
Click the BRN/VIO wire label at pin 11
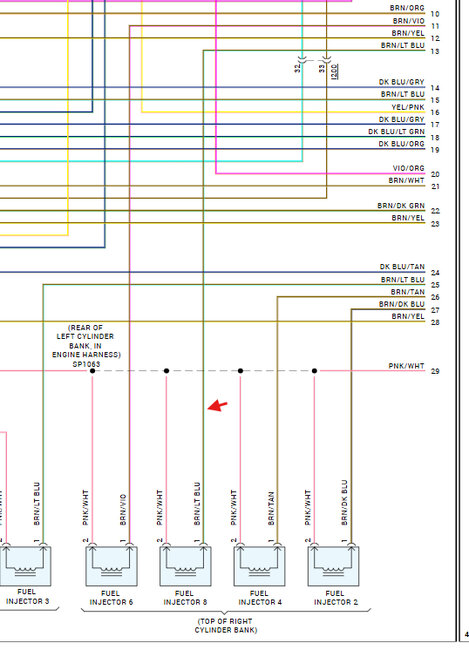point(408,21)
